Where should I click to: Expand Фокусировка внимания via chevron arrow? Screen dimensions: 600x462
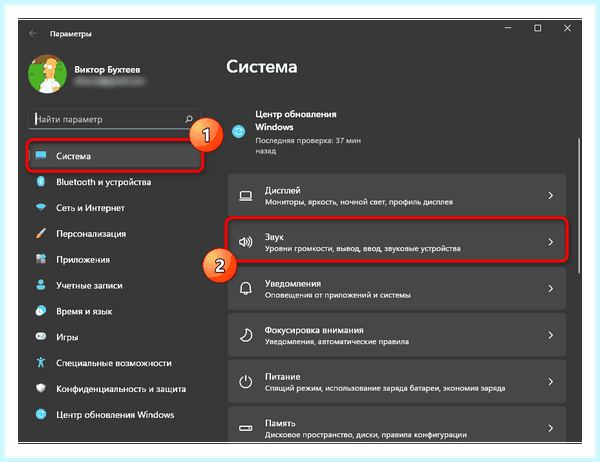551,335
